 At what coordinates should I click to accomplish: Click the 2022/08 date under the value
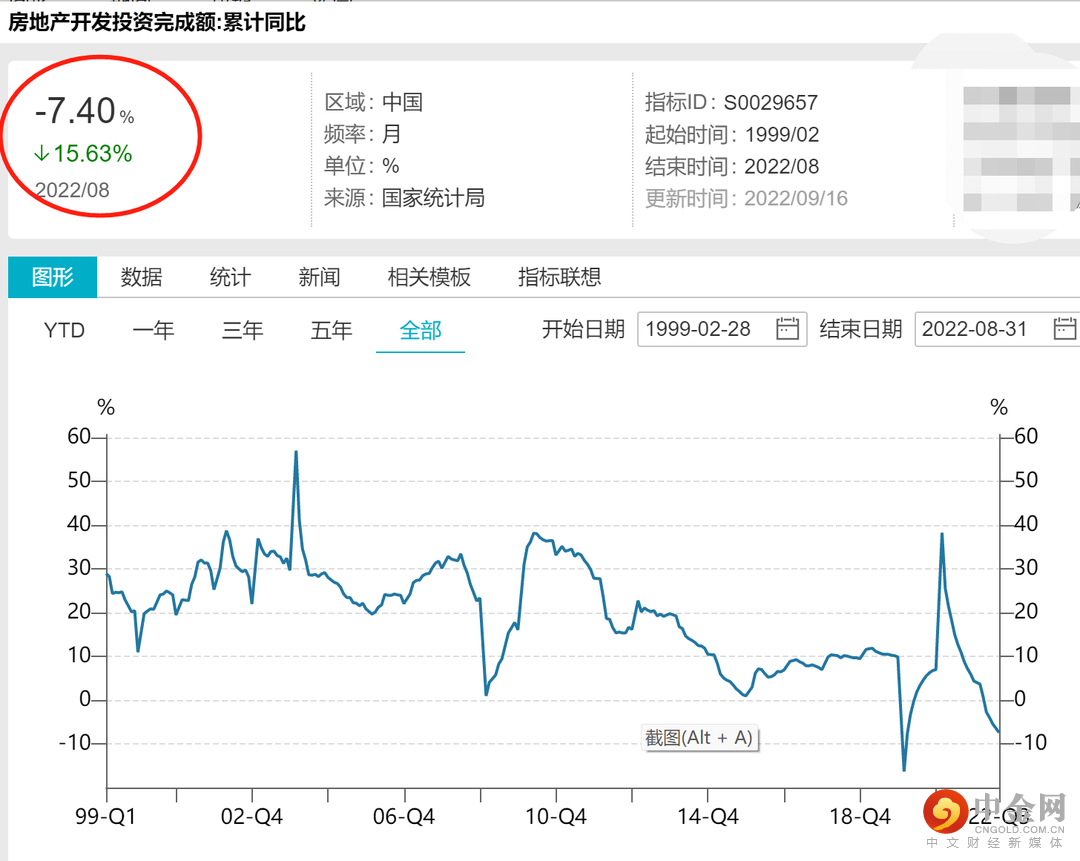click(x=72, y=190)
